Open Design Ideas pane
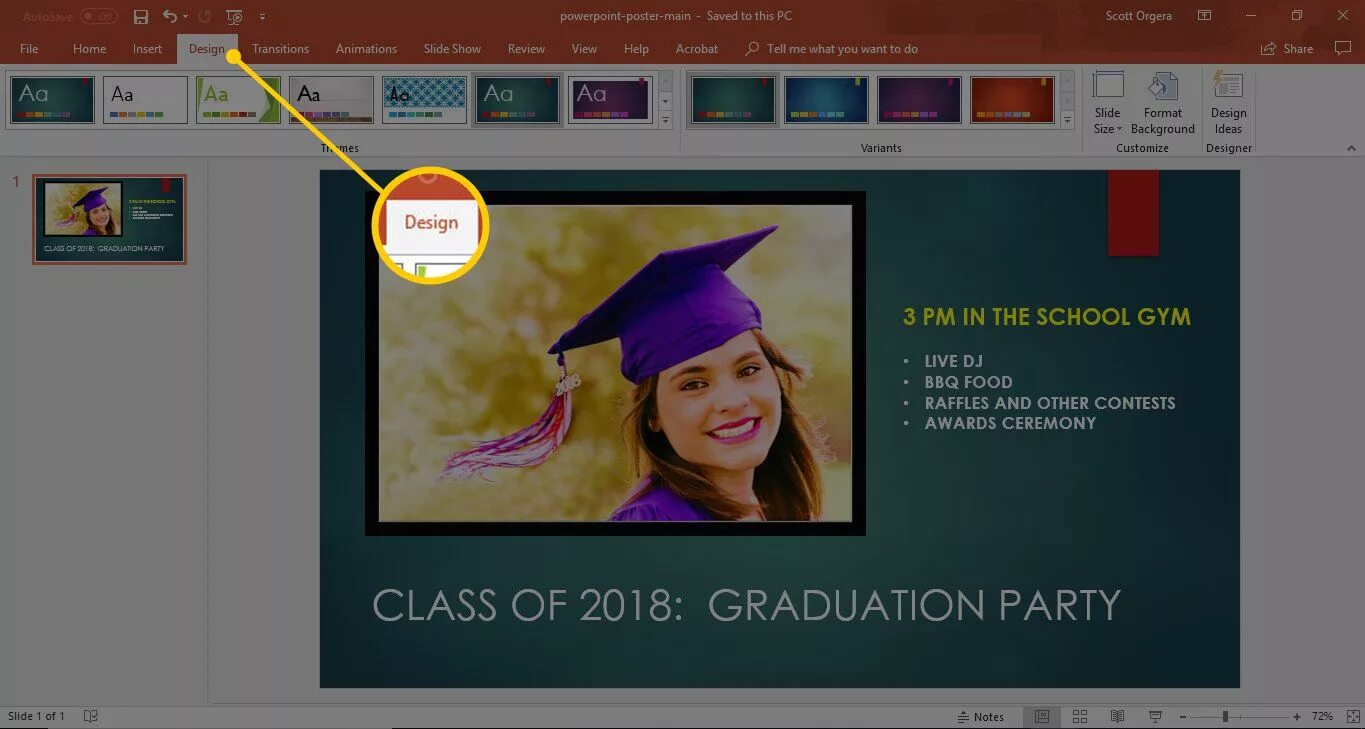Viewport: 1365px width, 729px height. [x=1228, y=103]
